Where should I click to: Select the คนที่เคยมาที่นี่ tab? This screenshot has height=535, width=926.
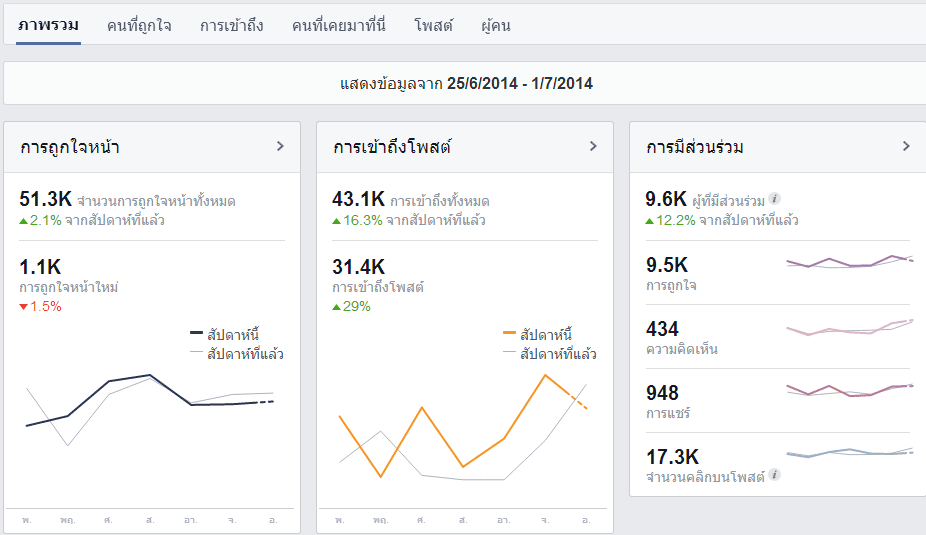coord(338,25)
